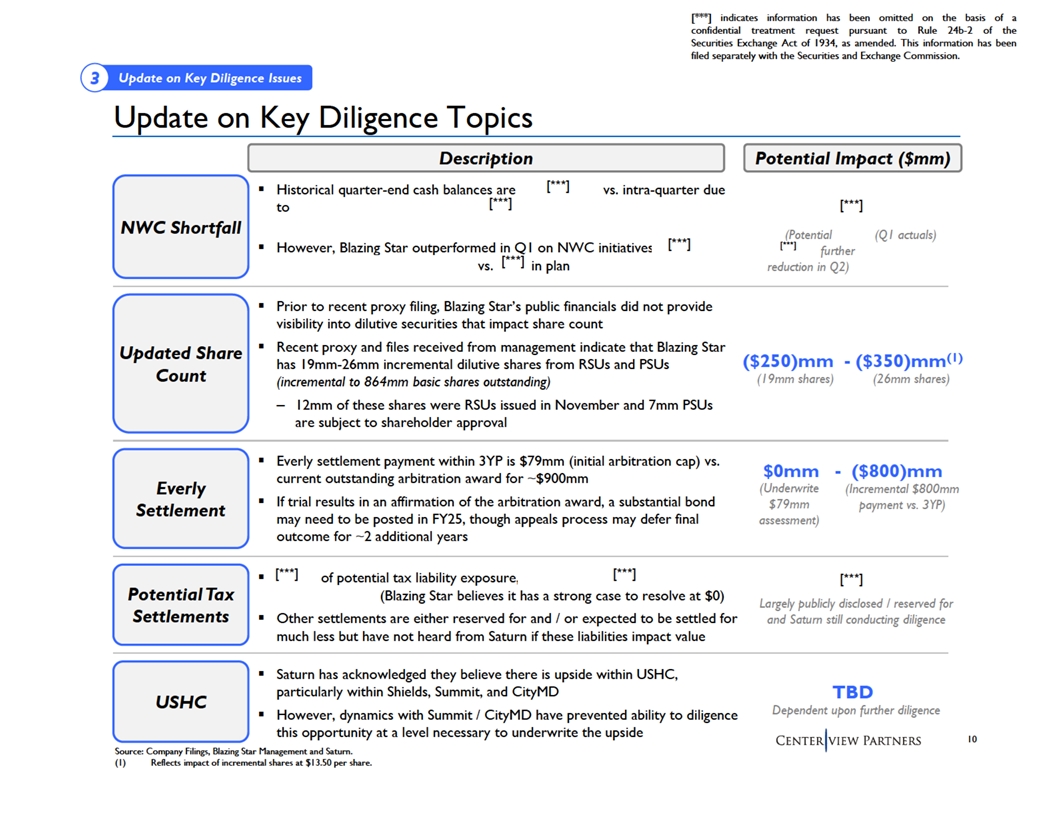Select the 'Description' column header
The height and width of the screenshot is (816, 1056).
pyautogui.click(x=486, y=158)
